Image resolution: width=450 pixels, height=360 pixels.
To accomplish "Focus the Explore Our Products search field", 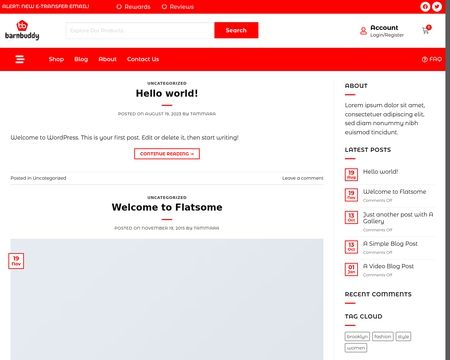I will 140,30.
